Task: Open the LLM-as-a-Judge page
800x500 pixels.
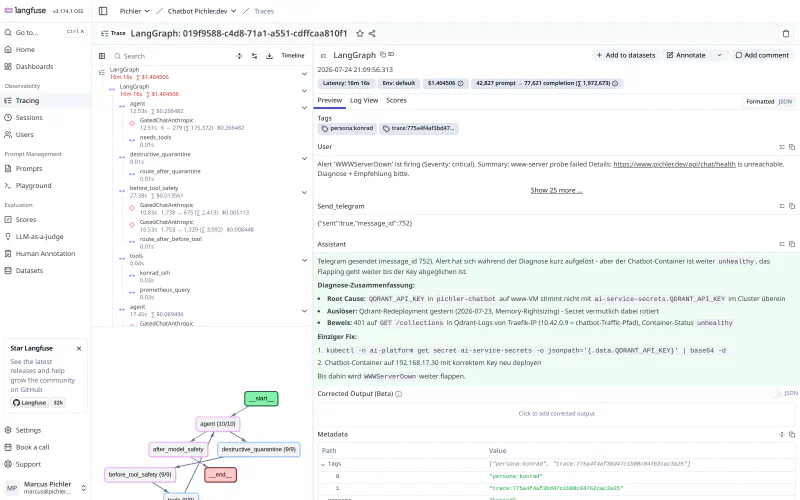Action: click(39, 237)
